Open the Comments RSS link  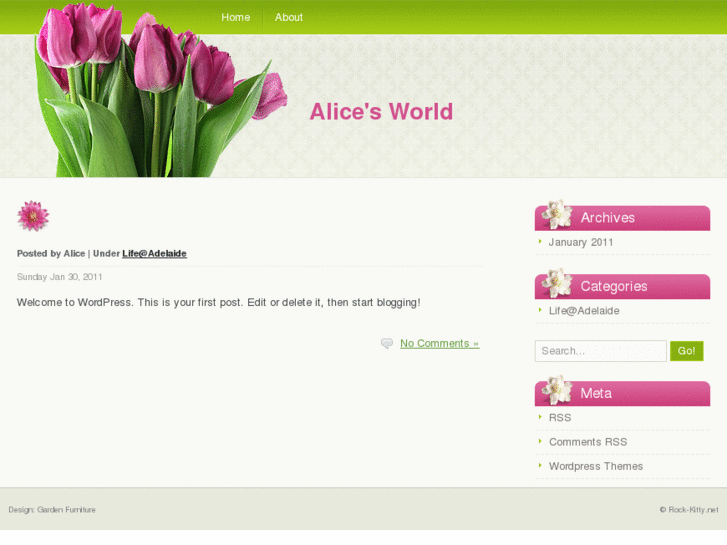pos(588,442)
